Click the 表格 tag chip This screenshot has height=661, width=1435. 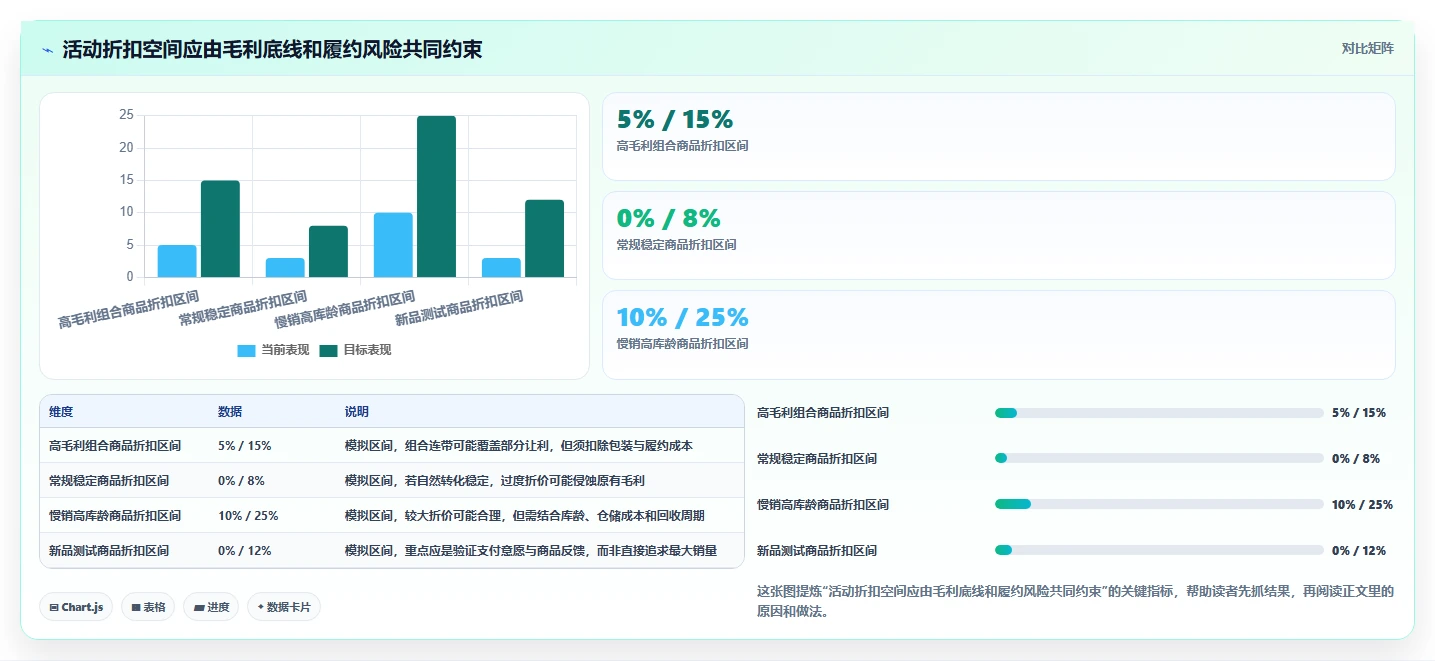coord(148,607)
